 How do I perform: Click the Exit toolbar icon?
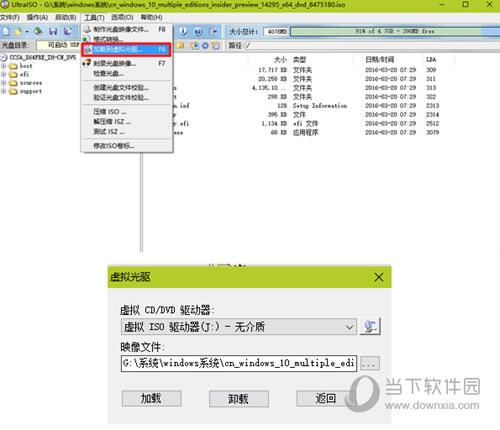(213, 31)
